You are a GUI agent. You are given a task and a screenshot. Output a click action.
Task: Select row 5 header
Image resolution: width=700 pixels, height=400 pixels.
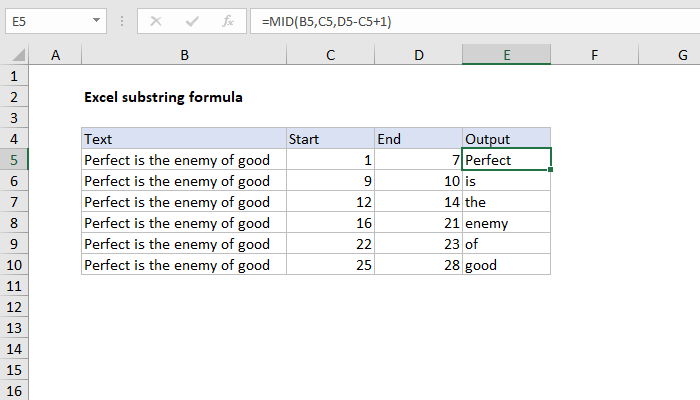14,160
